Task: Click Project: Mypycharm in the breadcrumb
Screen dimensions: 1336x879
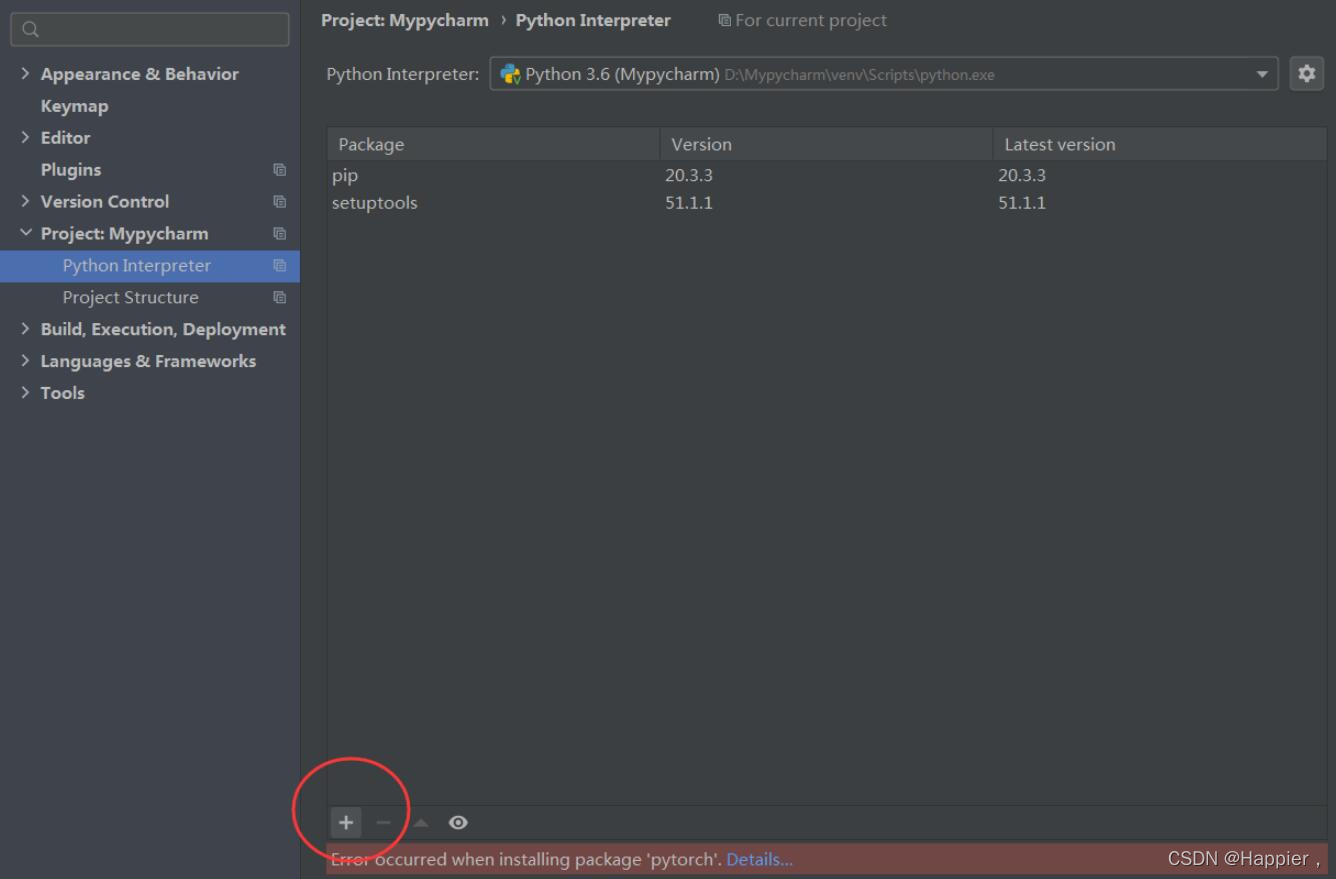Action: (x=405, y=20)
